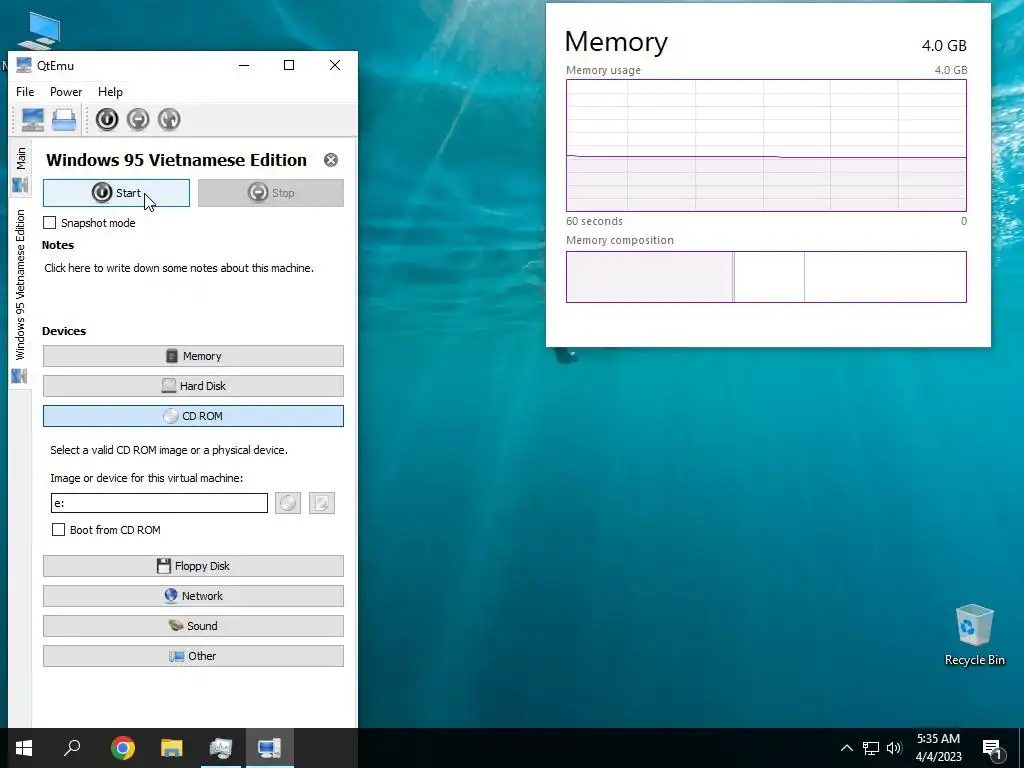
Task: Open the notification center icon
Action: tap(992, 749)
